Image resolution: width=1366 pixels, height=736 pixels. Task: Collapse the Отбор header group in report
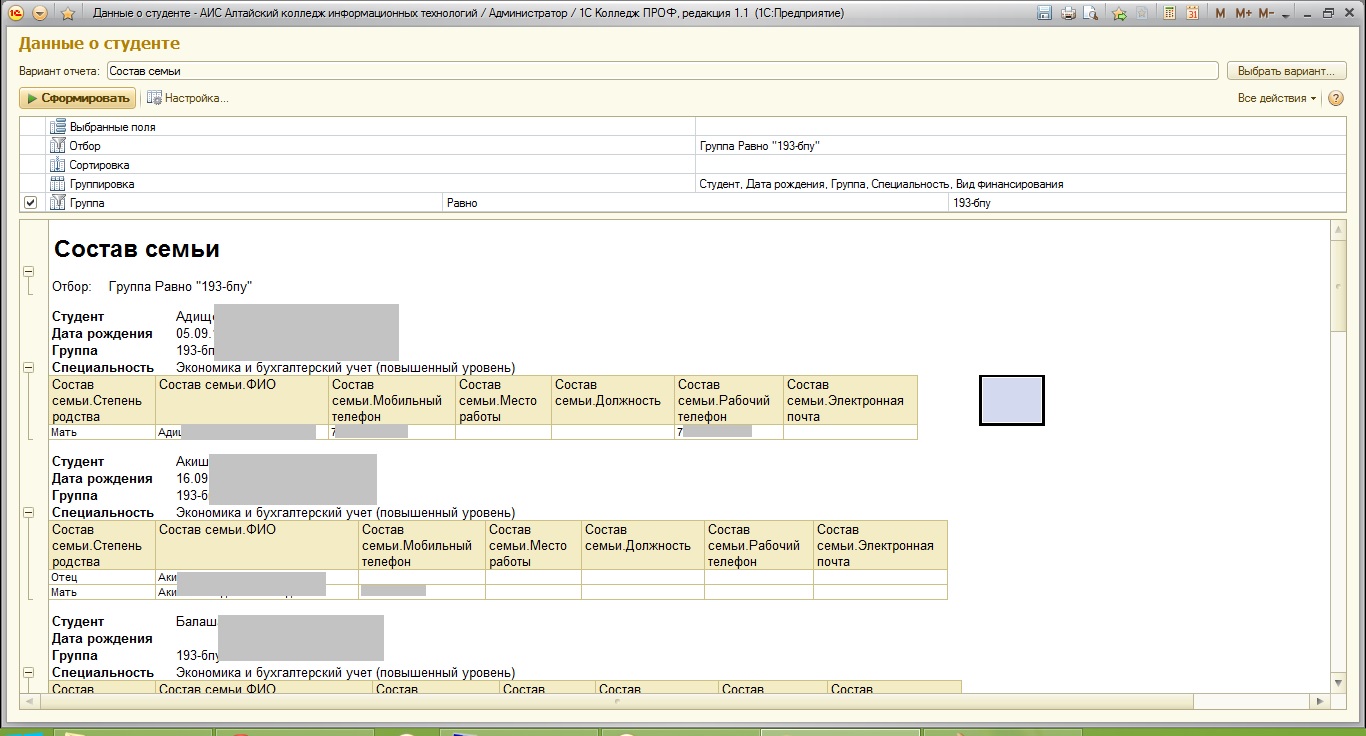28,271
